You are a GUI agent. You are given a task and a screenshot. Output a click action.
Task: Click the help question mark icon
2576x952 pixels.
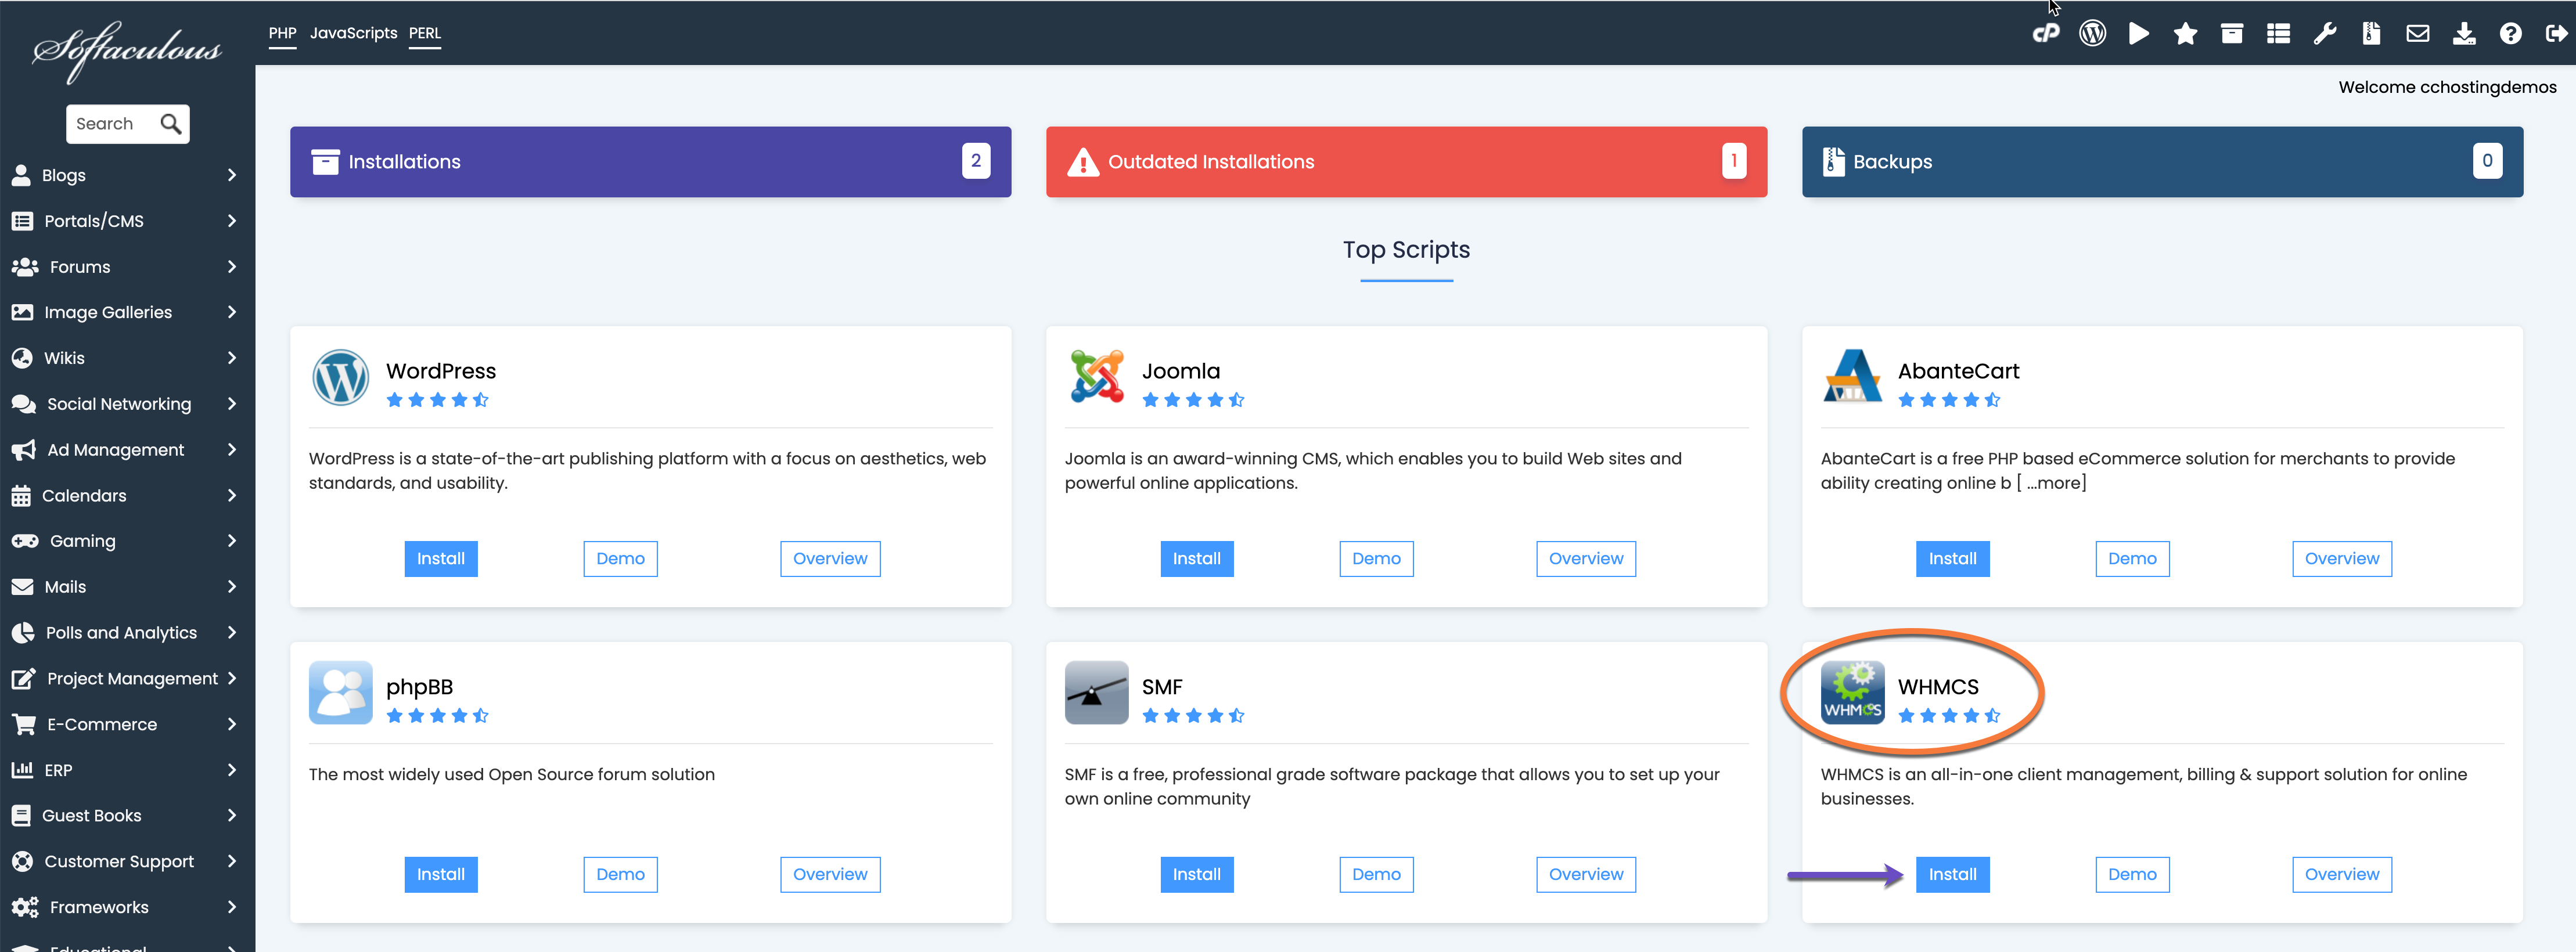2510,34
